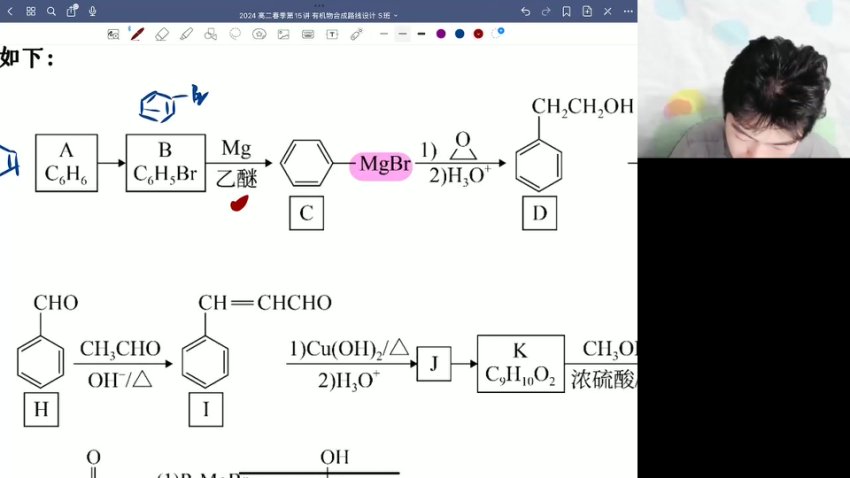The image size is (850, 478).
Task: Select the thinnest stroke width
Action: click(x=383, y=33)
